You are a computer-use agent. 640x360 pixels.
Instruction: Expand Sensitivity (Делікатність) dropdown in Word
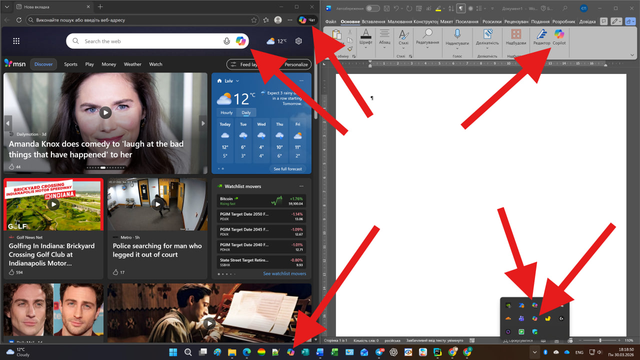[487, 48]
